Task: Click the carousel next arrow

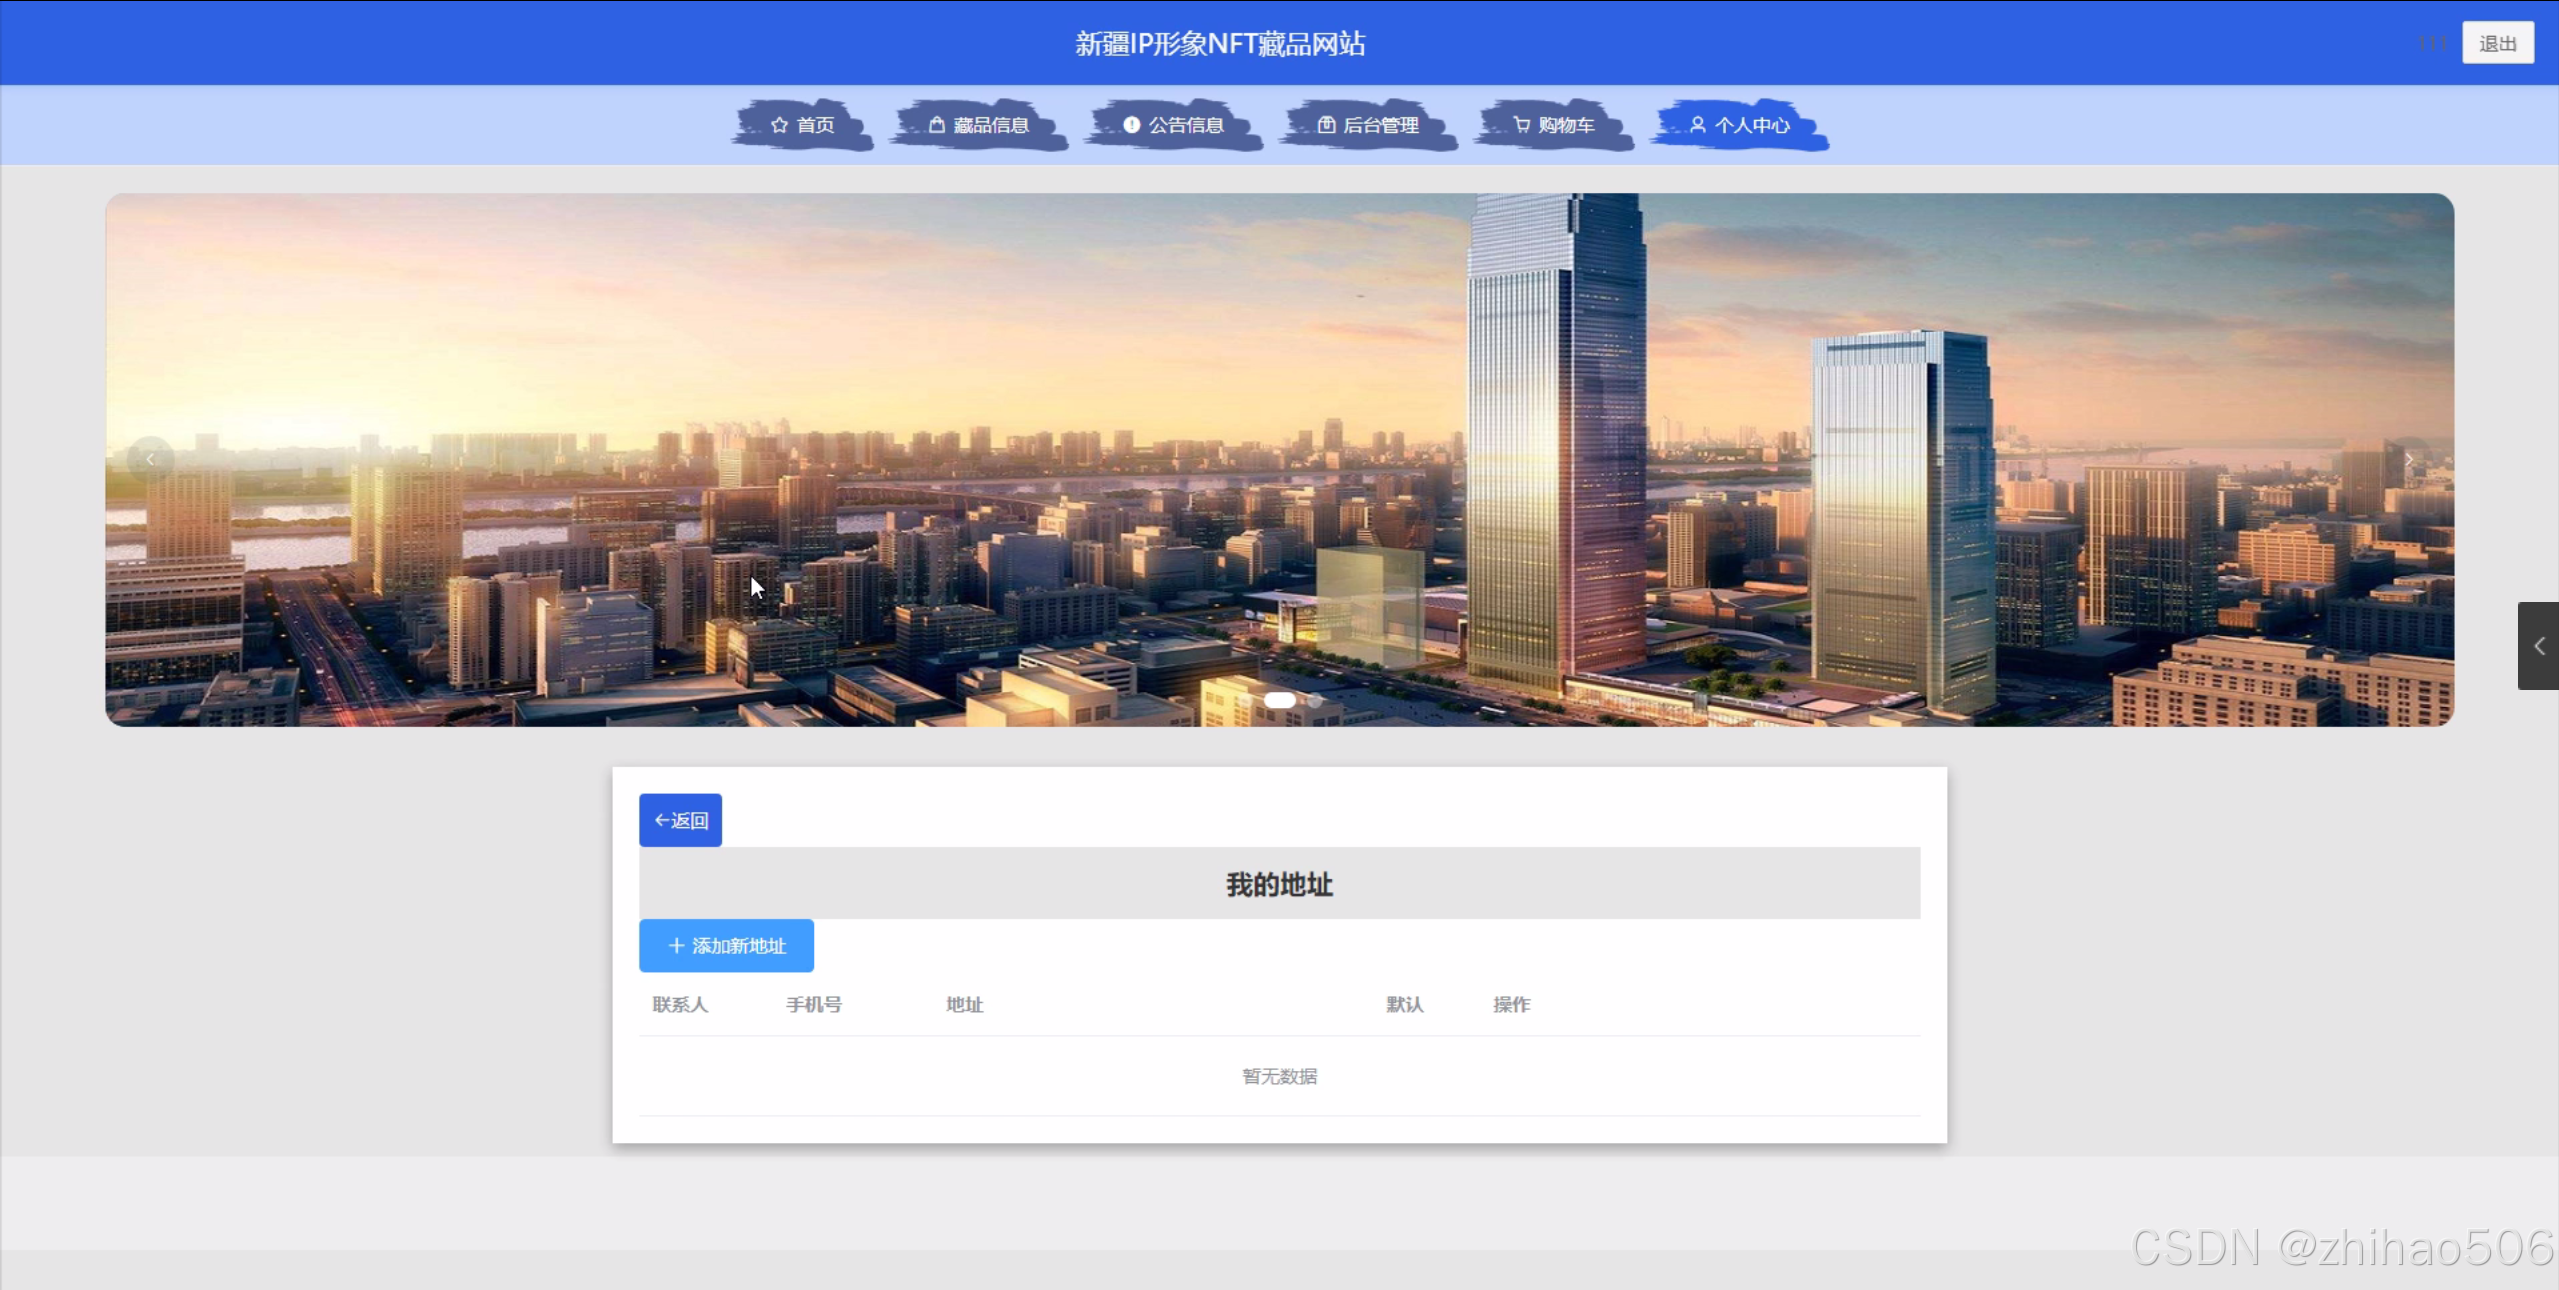Action: 2410,458
